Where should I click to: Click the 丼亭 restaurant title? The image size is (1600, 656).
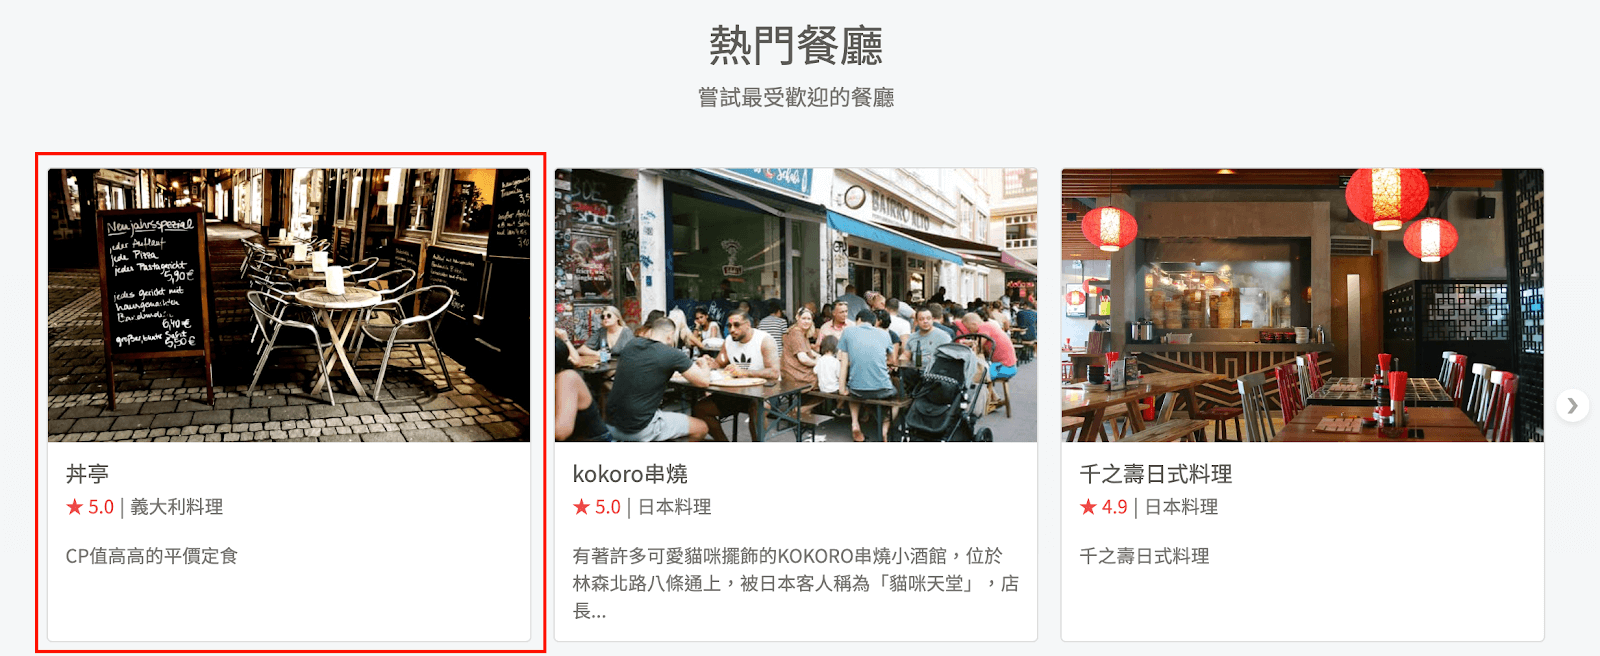(87, 474)
